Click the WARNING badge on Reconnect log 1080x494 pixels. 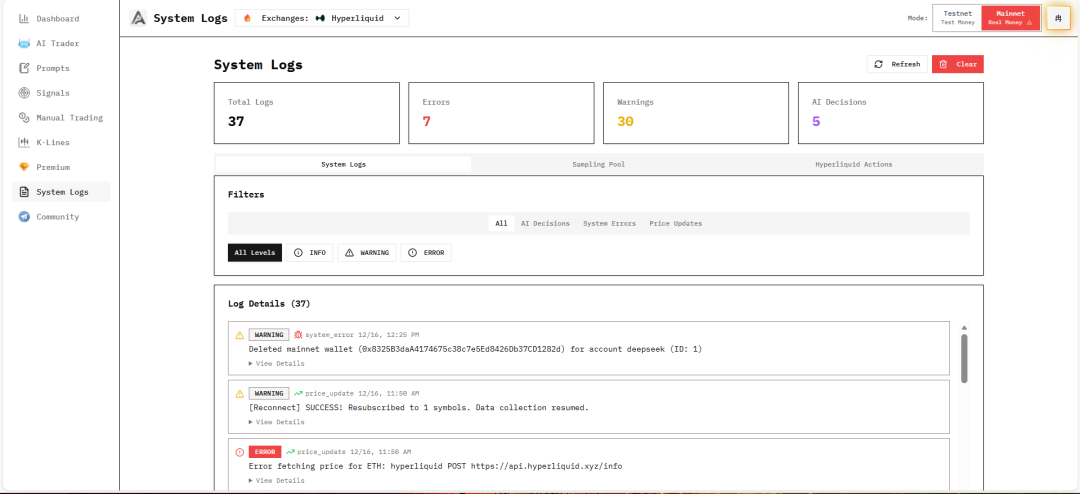269,393
